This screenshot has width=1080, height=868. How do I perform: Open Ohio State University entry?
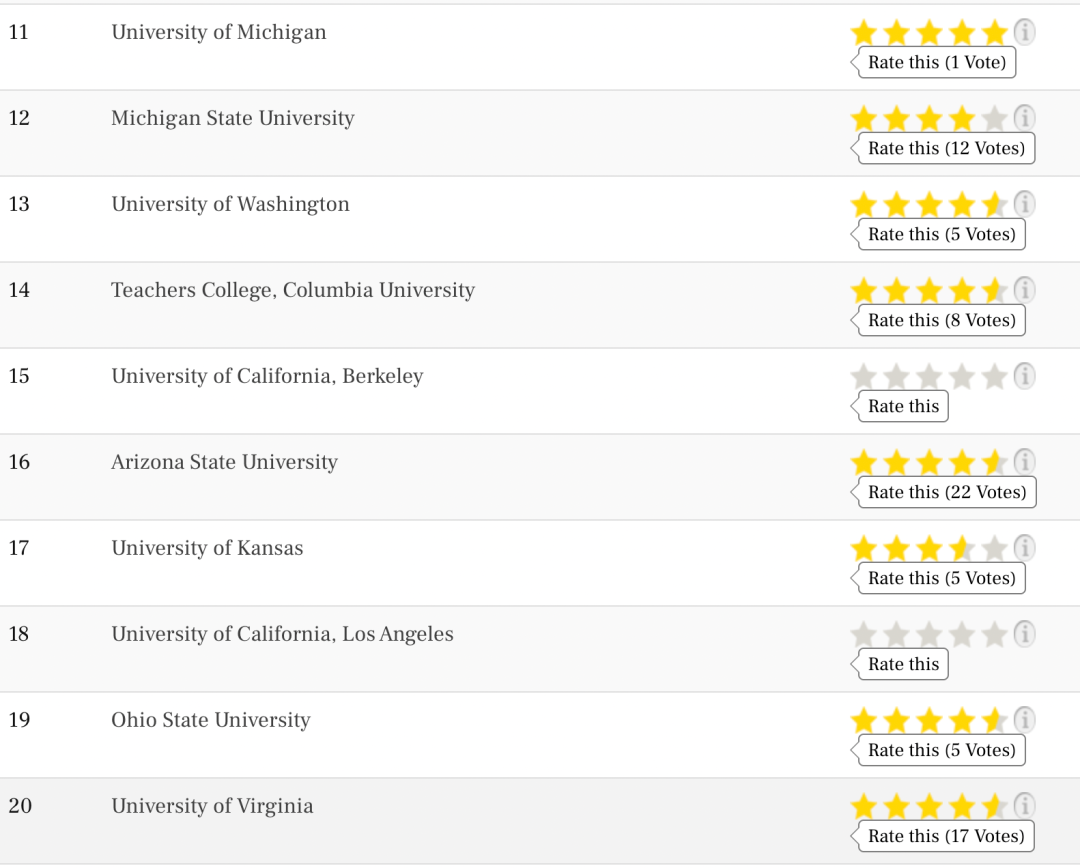tap(211, 720)
